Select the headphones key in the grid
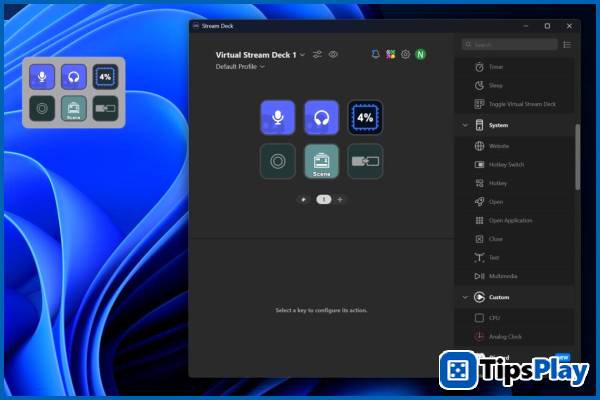 pyautogui.click(x=321, y=117)
